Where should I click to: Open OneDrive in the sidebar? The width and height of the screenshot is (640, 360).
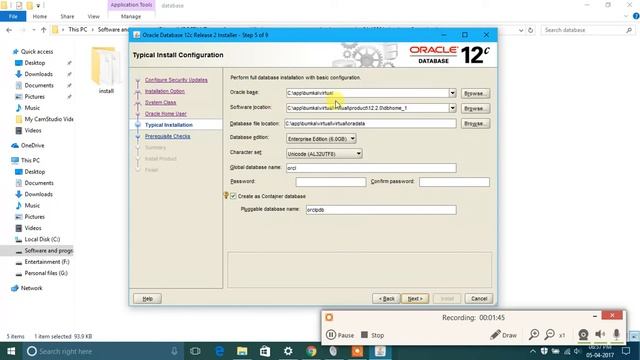pyautogui.click(x=32, y=146)
